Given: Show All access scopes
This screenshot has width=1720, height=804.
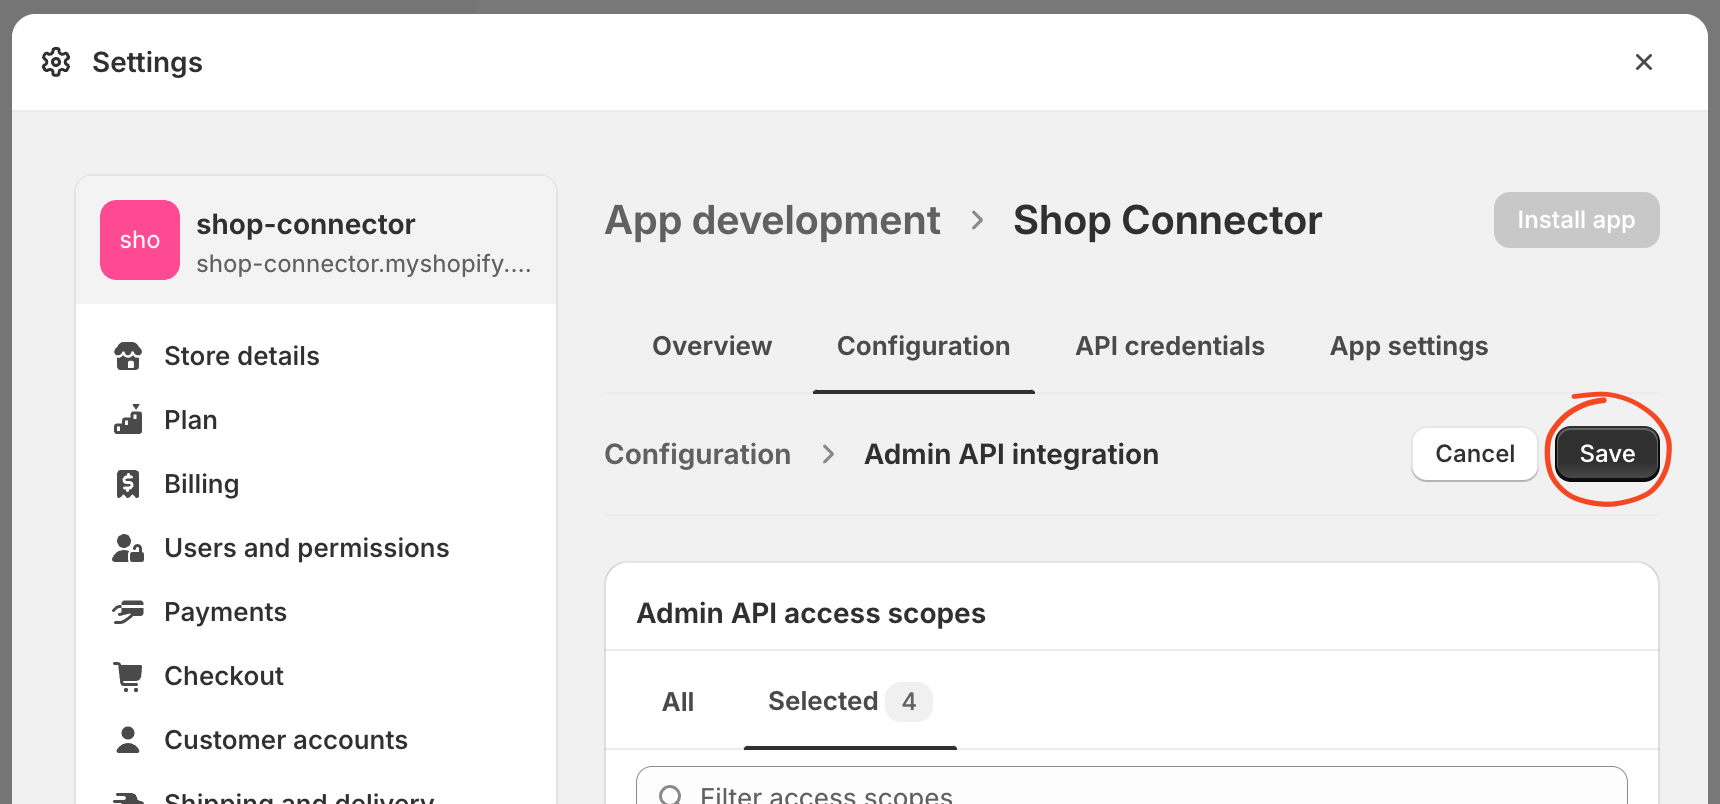Looking at the screenshot, I should tap(678, 702).
